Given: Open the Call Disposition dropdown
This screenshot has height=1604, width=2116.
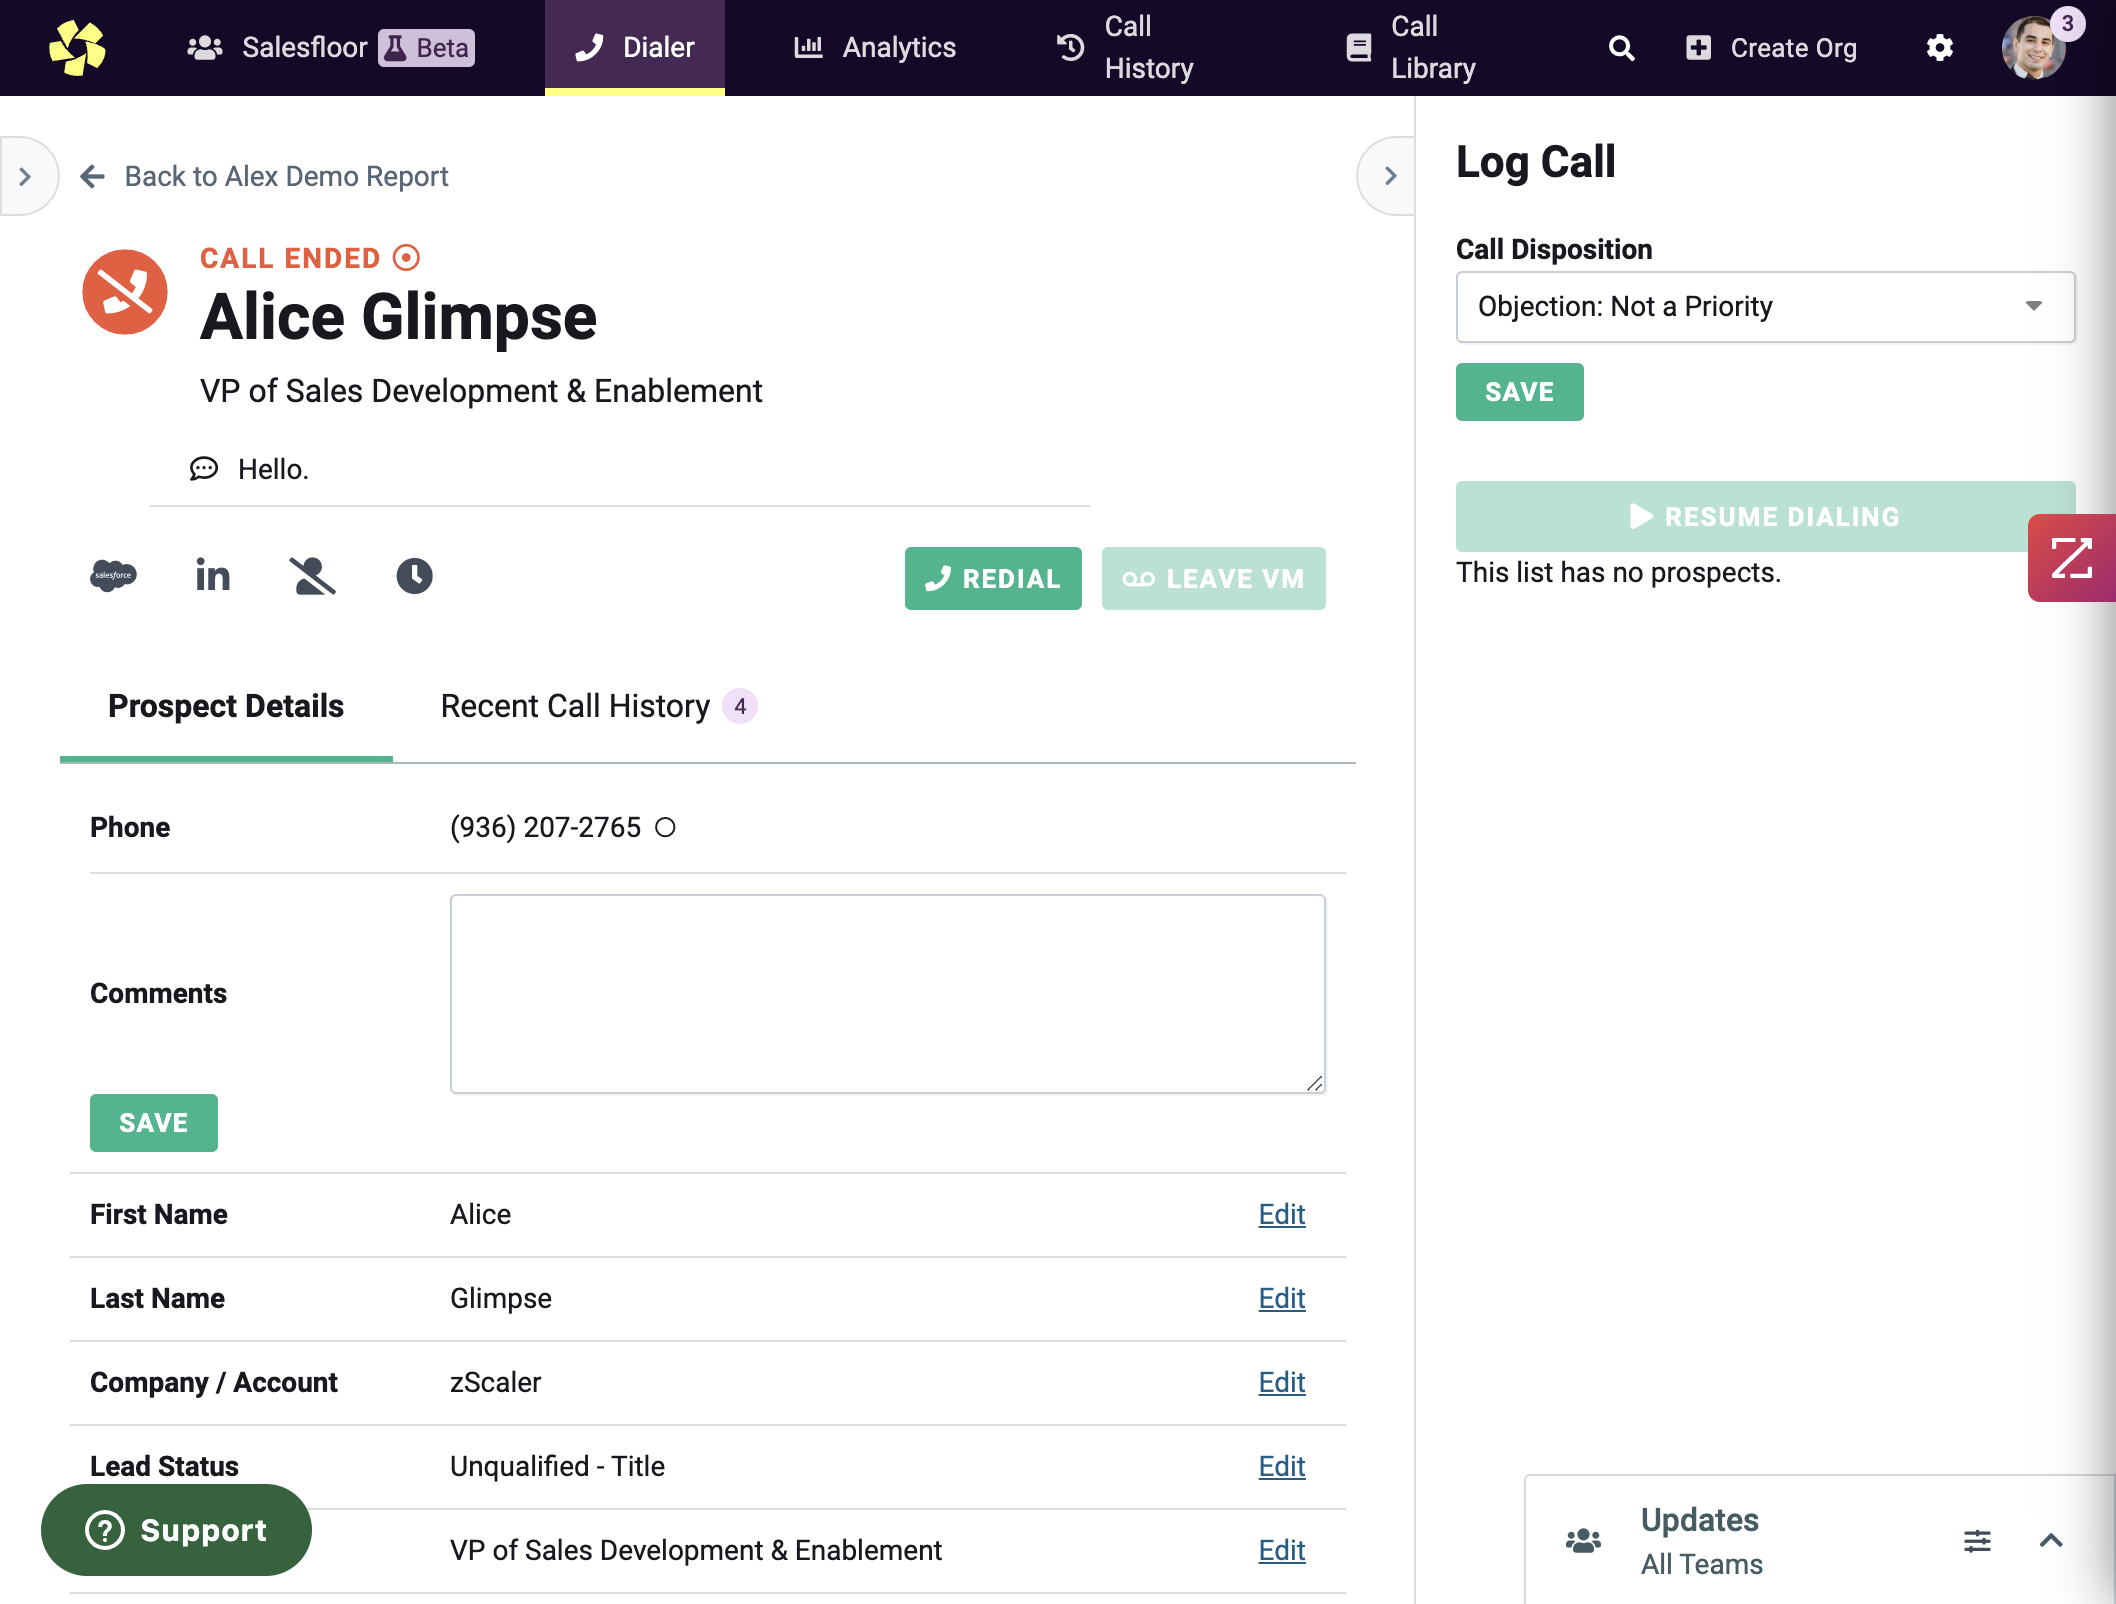Looking at the screenshot, I should pyautogui.click(x=1765, y=307).
